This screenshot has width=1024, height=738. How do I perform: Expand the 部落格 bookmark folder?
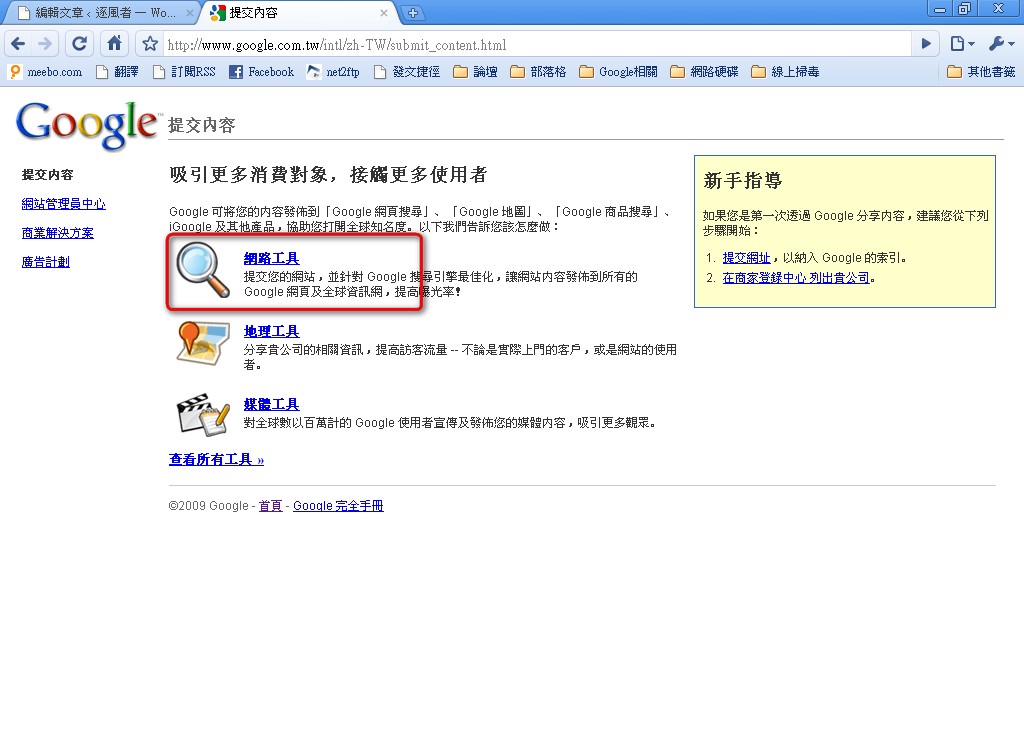coord(538,72)
